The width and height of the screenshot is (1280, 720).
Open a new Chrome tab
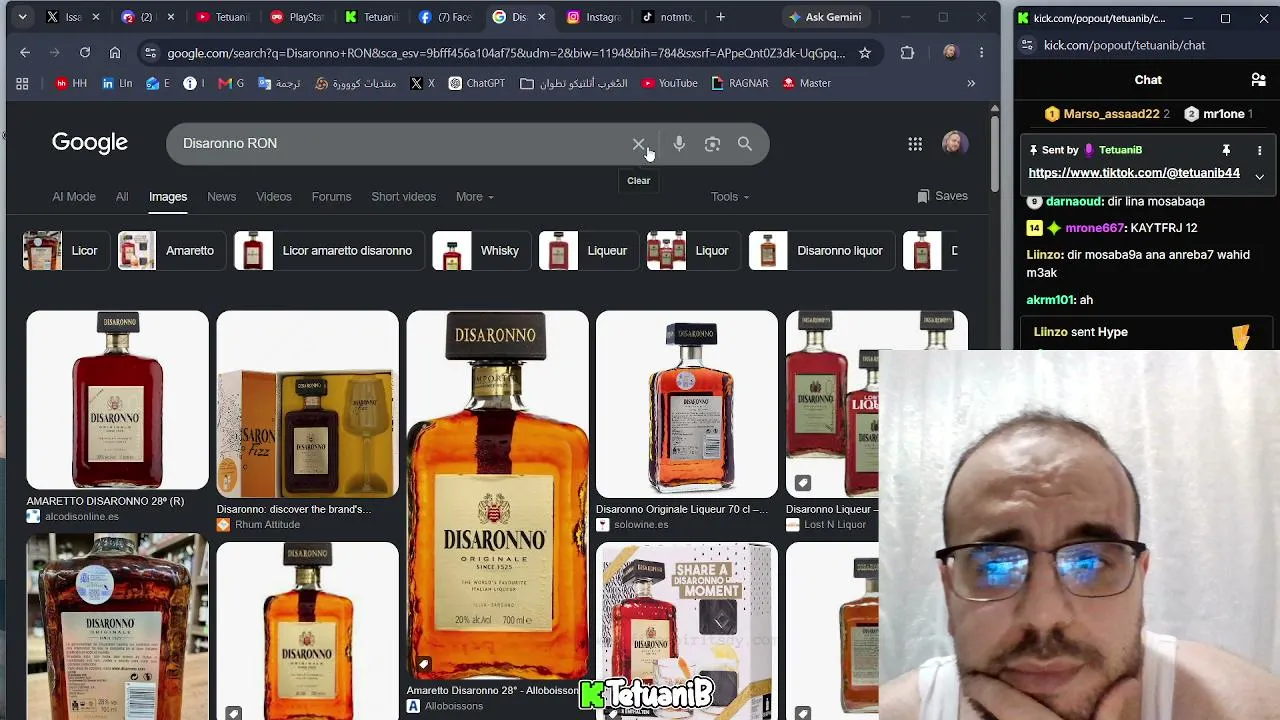click(720, 17)
